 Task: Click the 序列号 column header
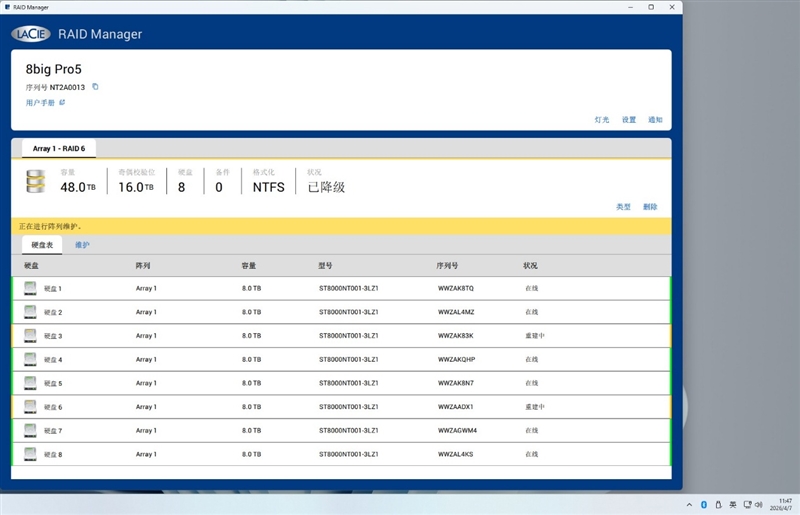tap(447, 265)
